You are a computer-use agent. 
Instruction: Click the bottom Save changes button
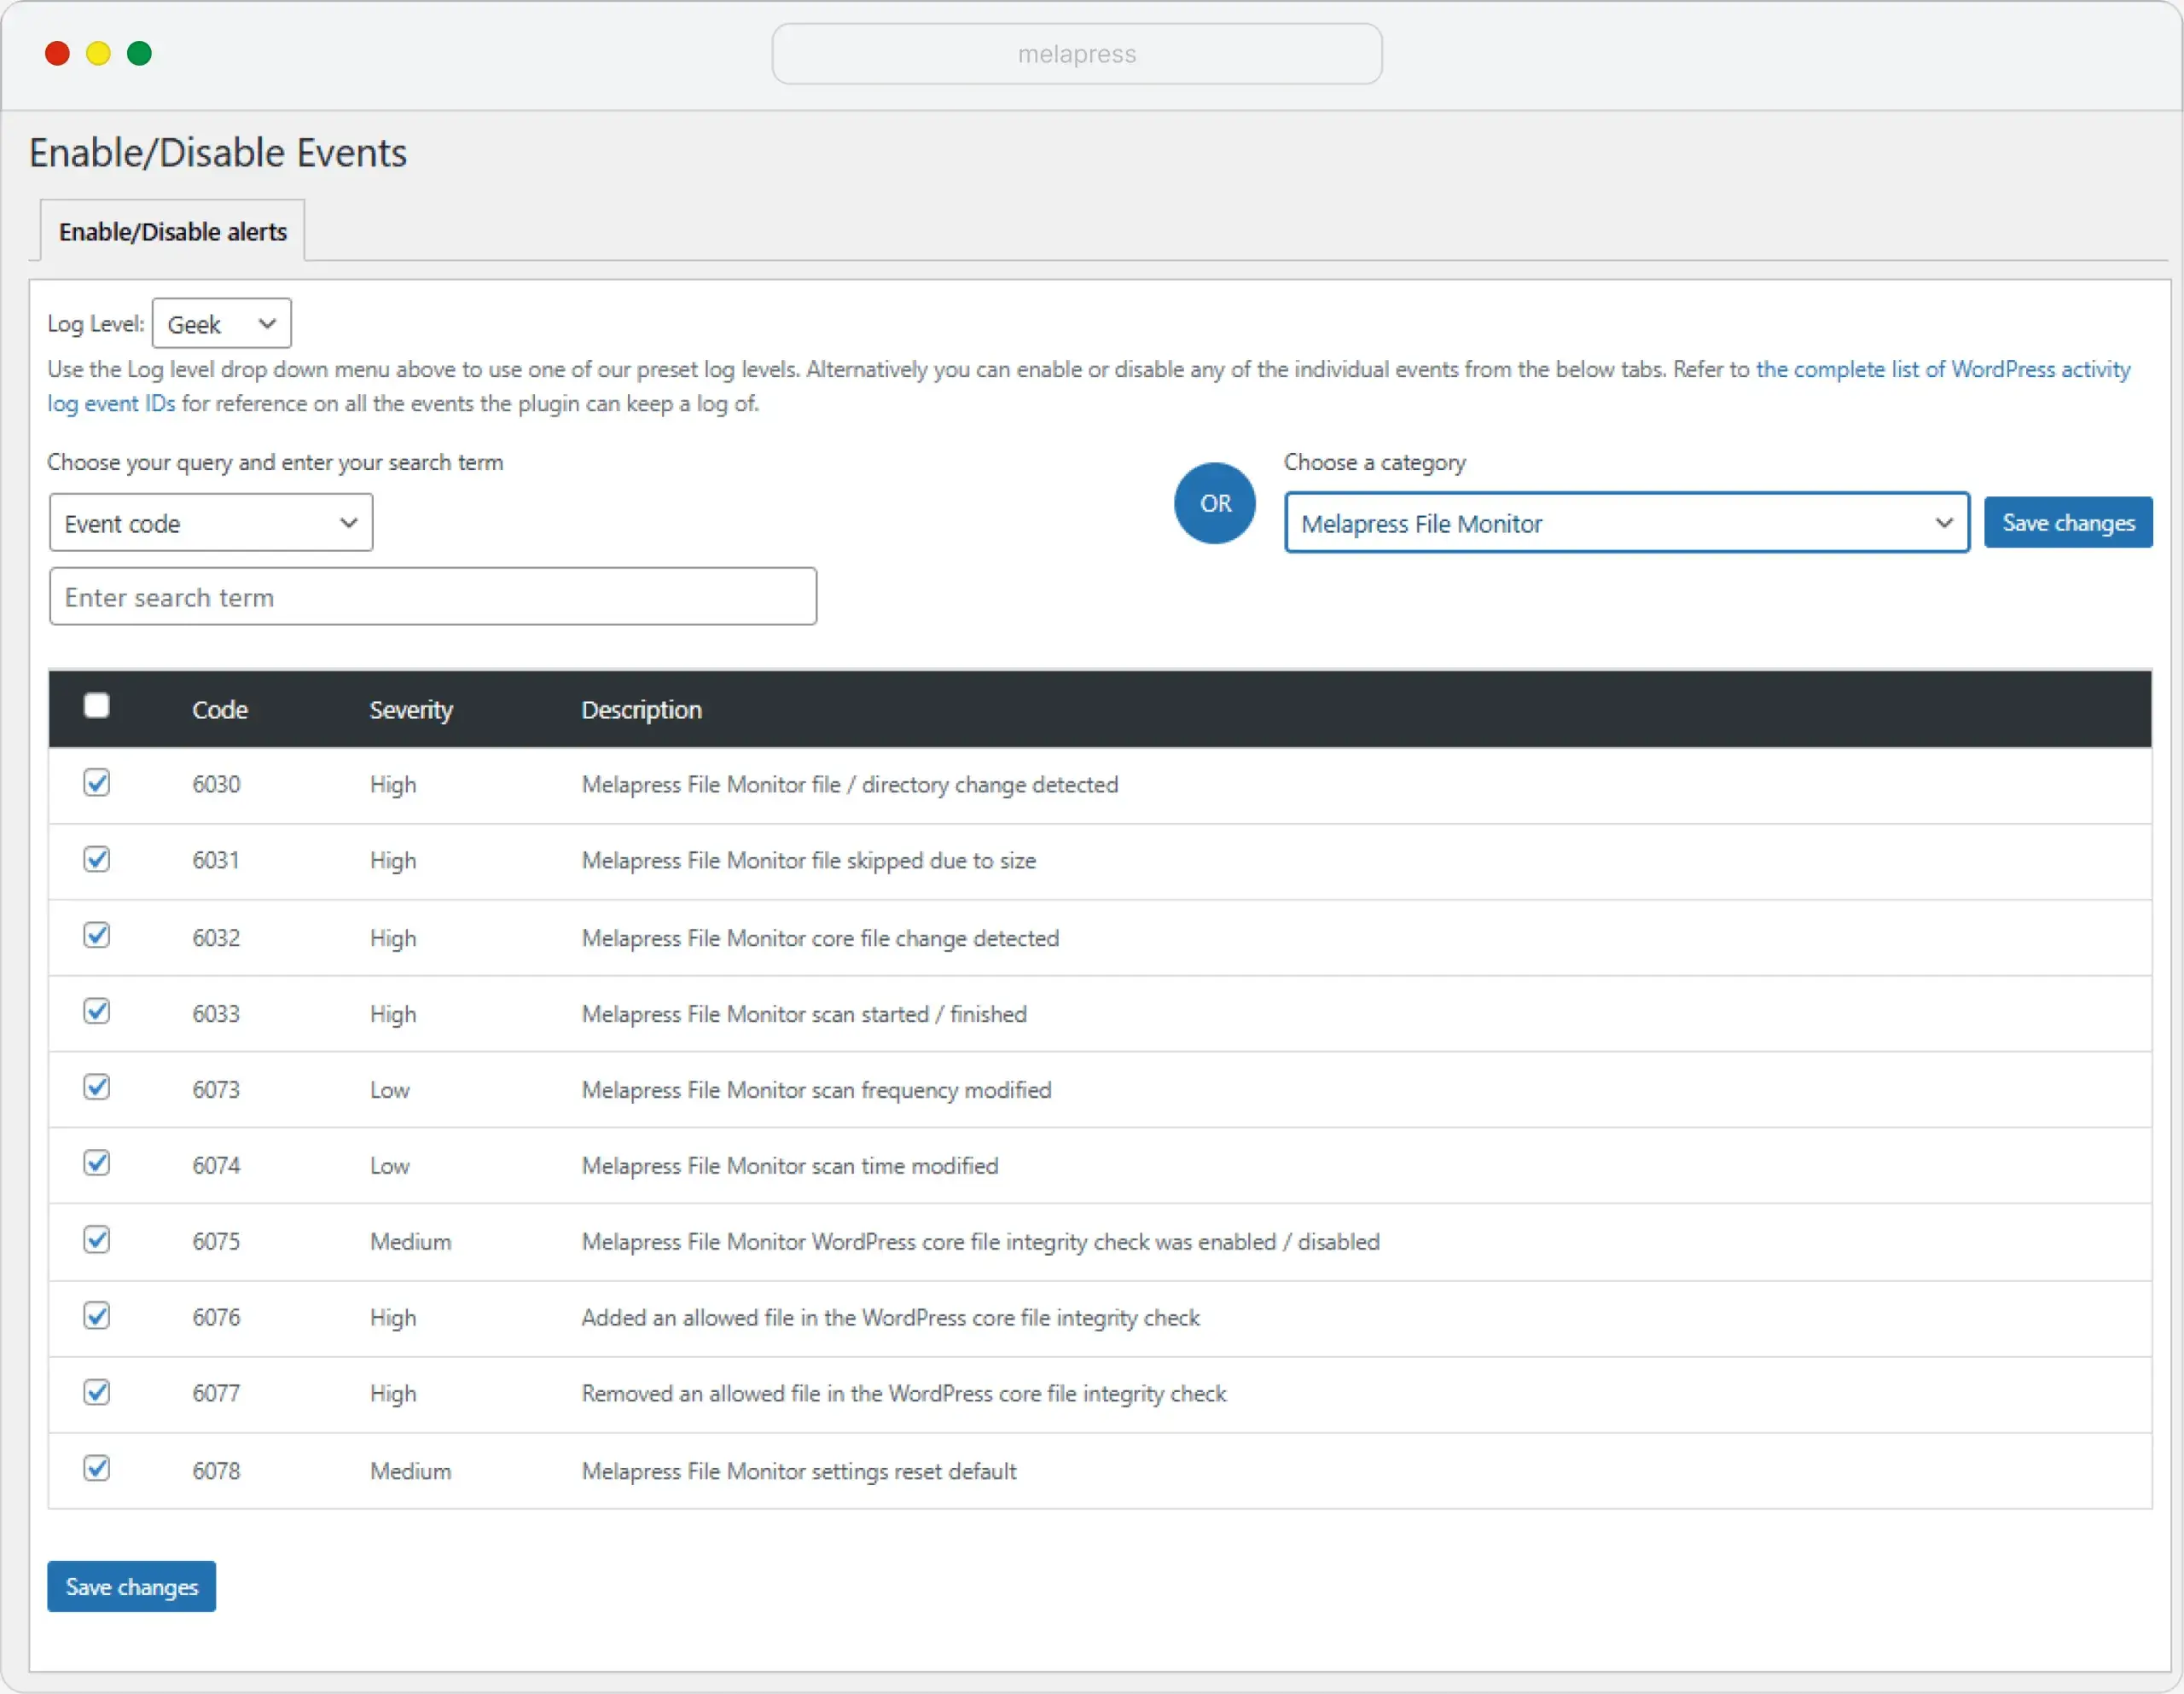click(131, 1587)
